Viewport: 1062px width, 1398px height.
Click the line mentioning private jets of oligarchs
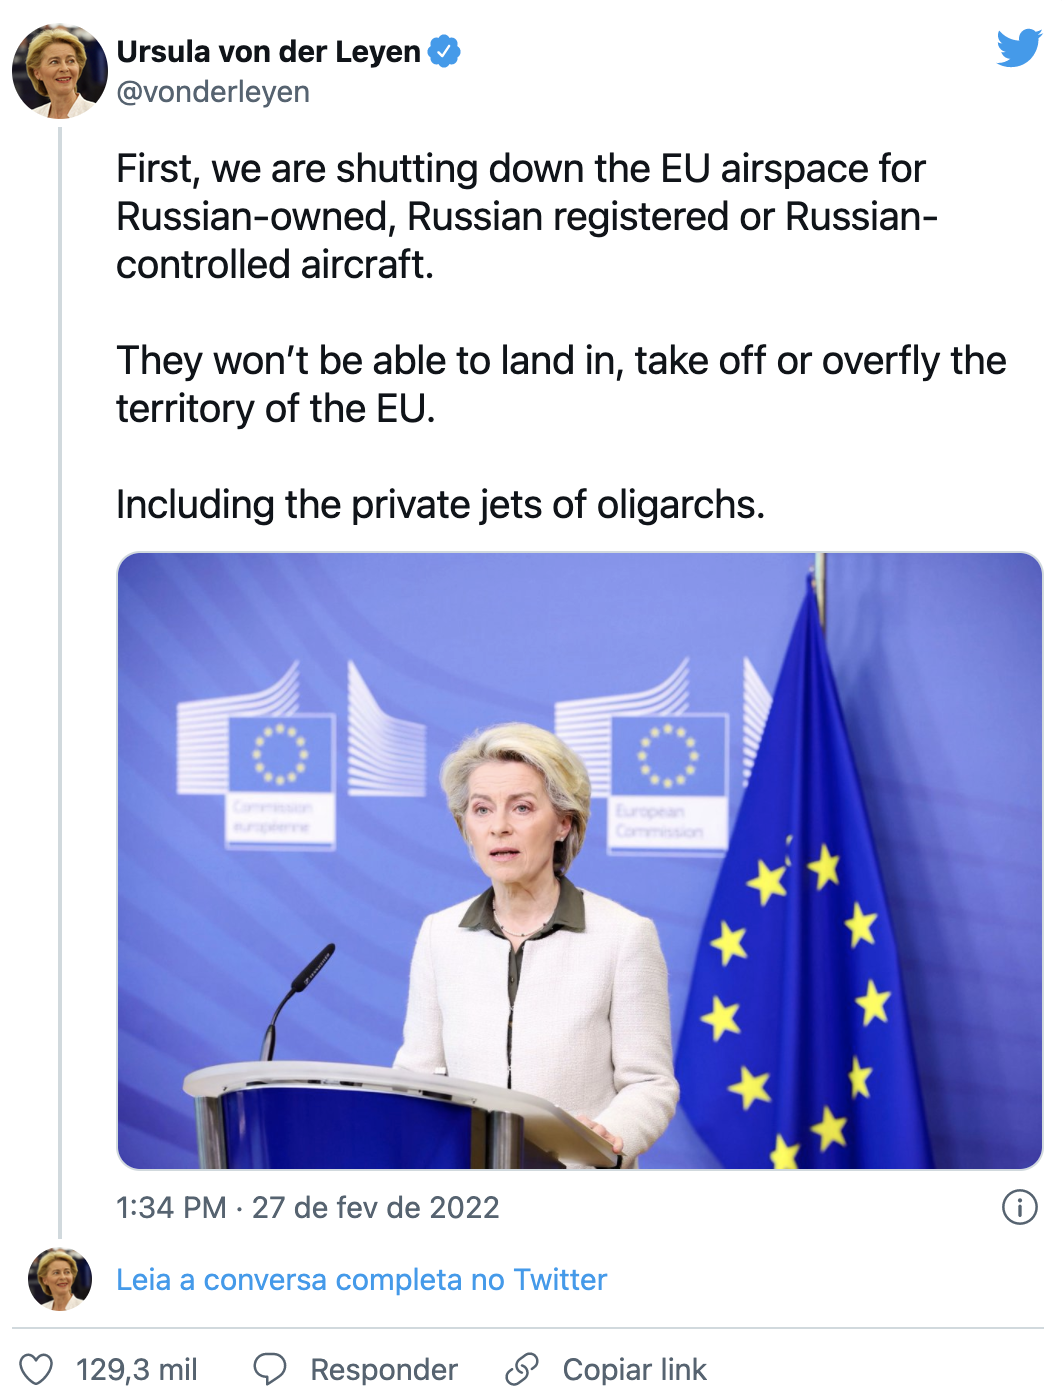(x=440, y=505)
